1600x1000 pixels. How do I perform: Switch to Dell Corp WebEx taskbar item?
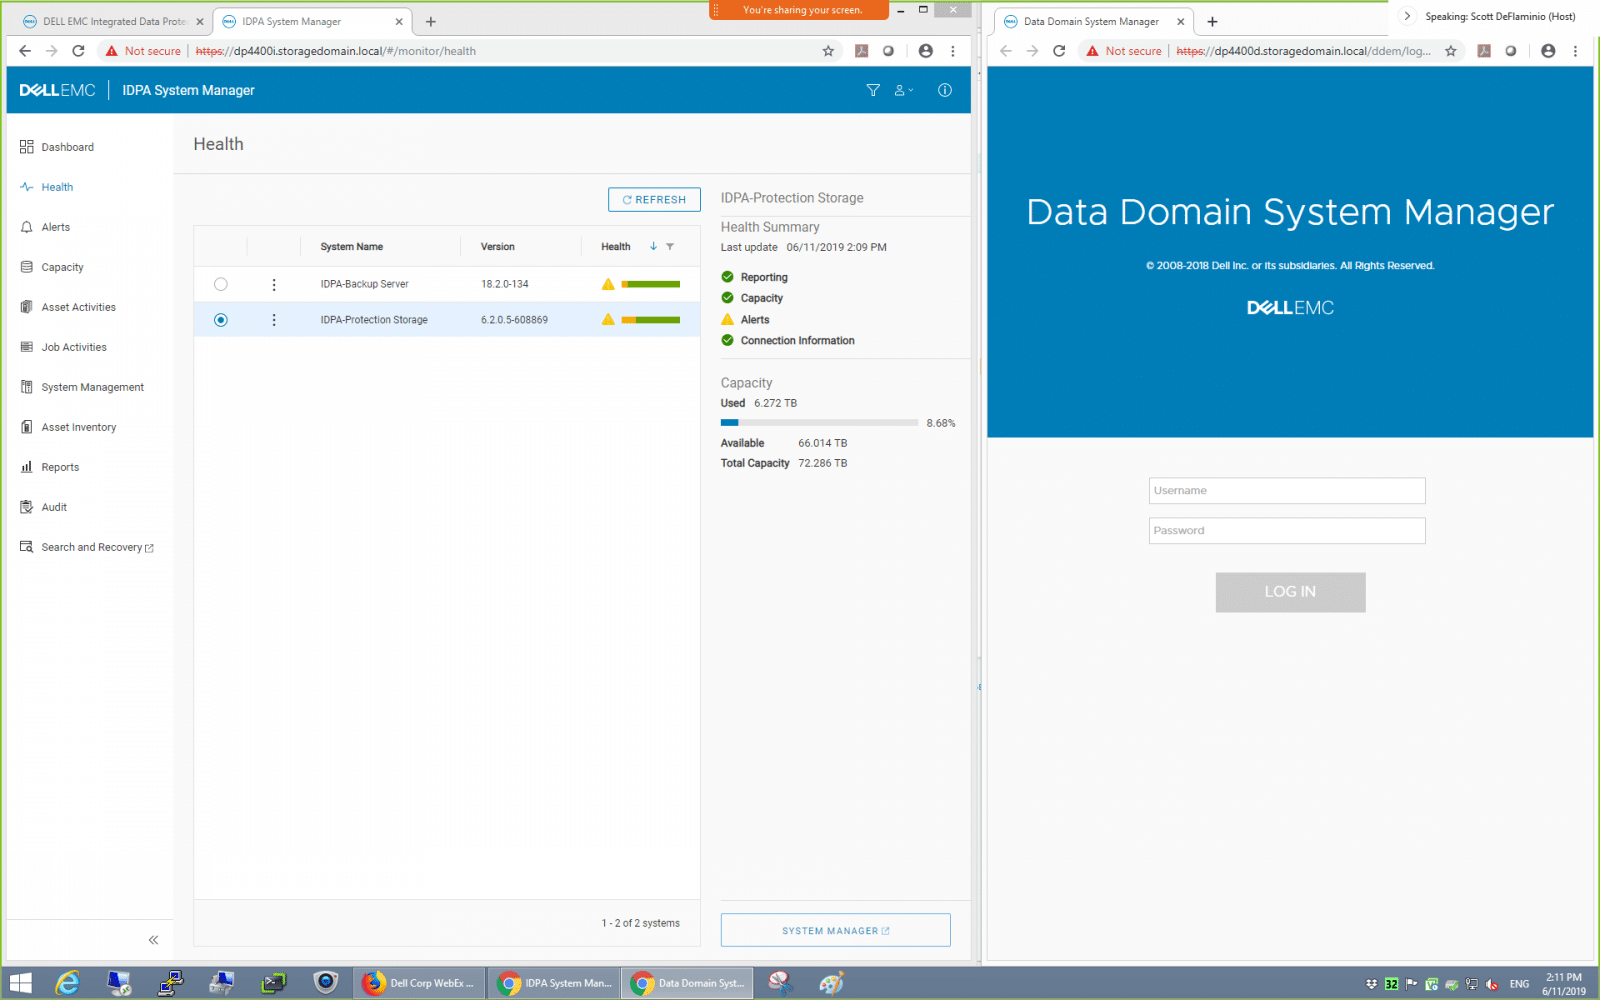419,984
